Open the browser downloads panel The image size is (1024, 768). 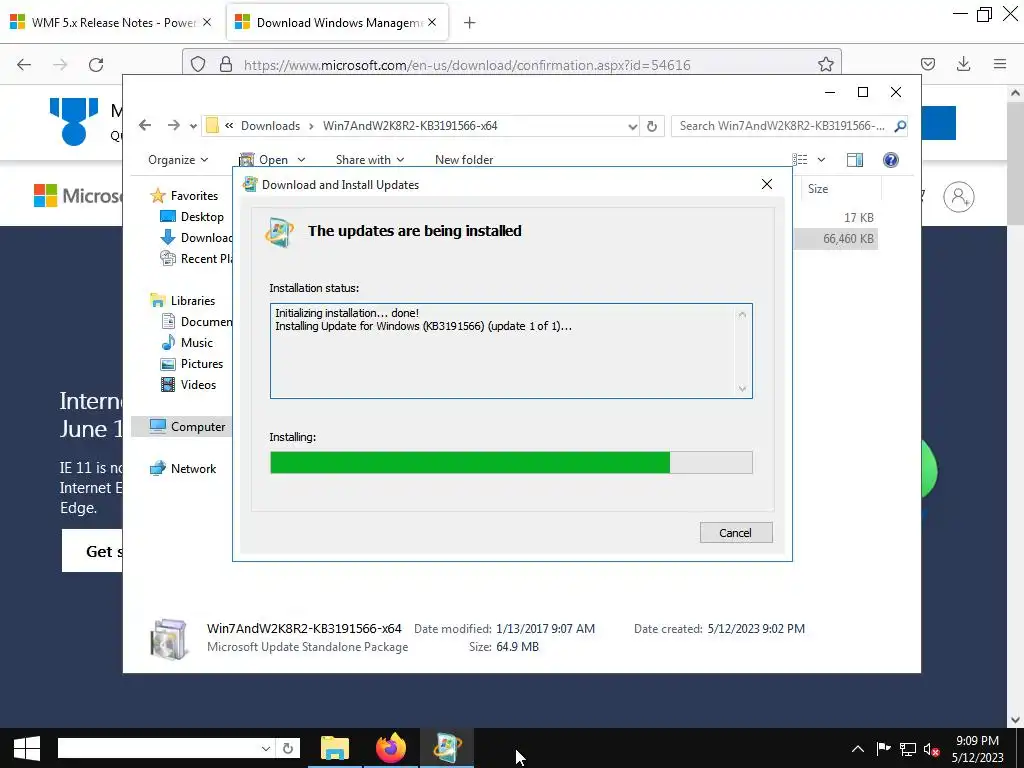coord(963,64)
